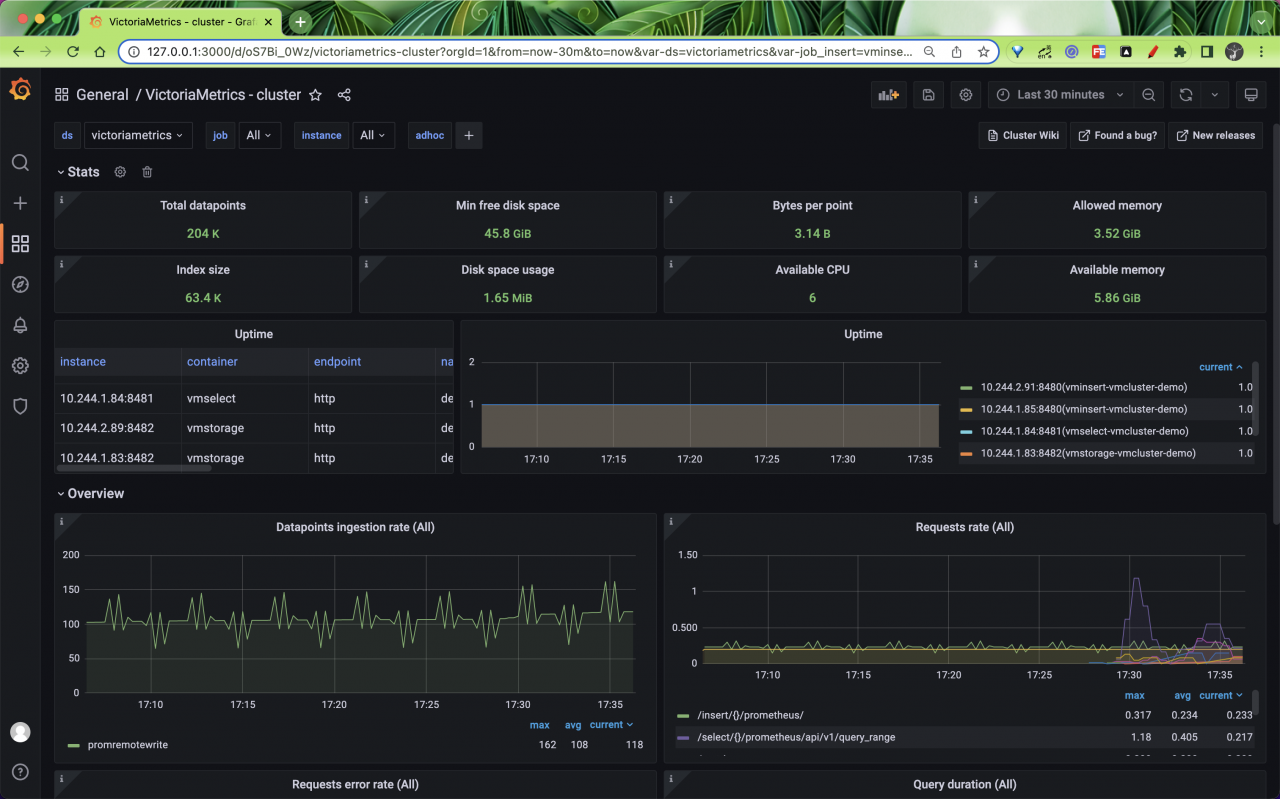Open the victoriametrics datasource dropdown
Image resolution: width=1280 pixels, height=799 pixels.
[x=138, y=135]
